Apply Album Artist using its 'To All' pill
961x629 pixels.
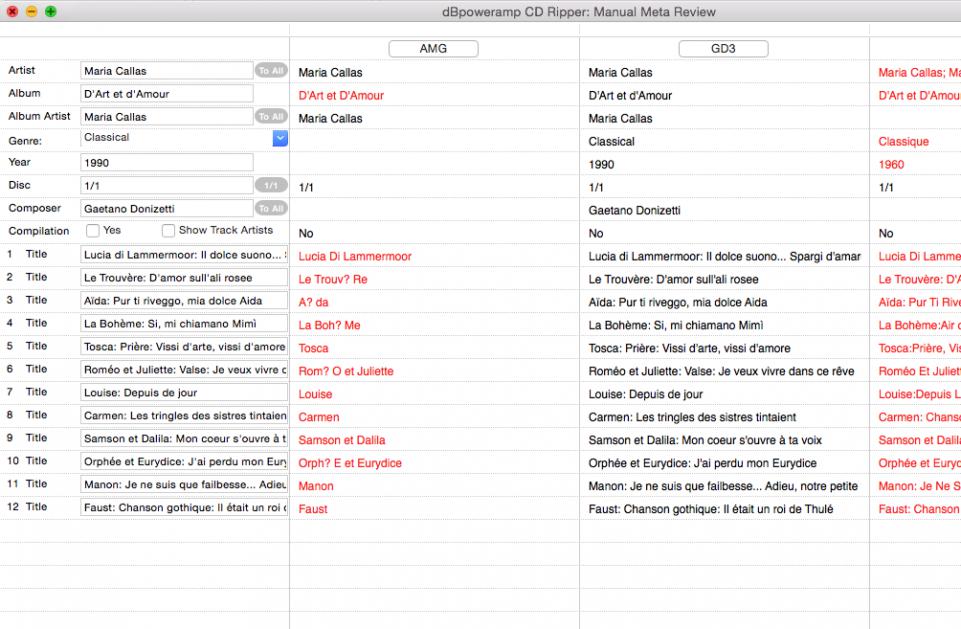tap(270, 117)
